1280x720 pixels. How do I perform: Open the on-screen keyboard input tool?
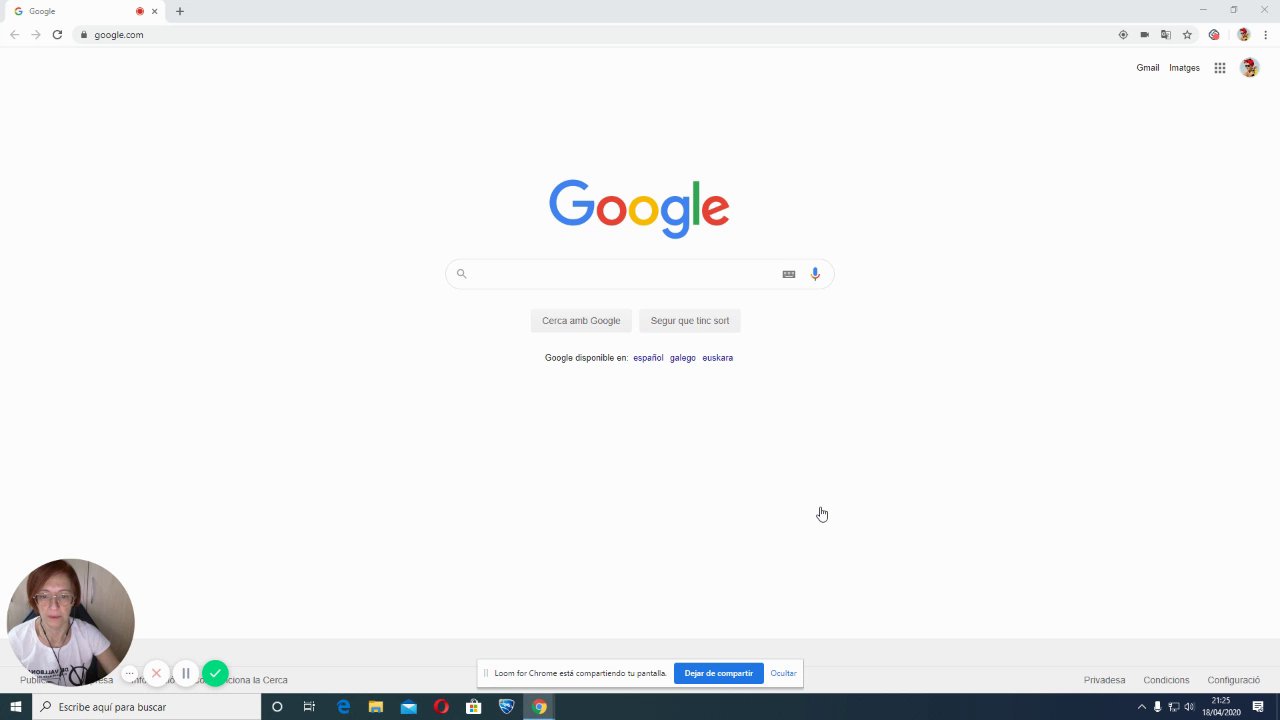click(x=789, y=274)
